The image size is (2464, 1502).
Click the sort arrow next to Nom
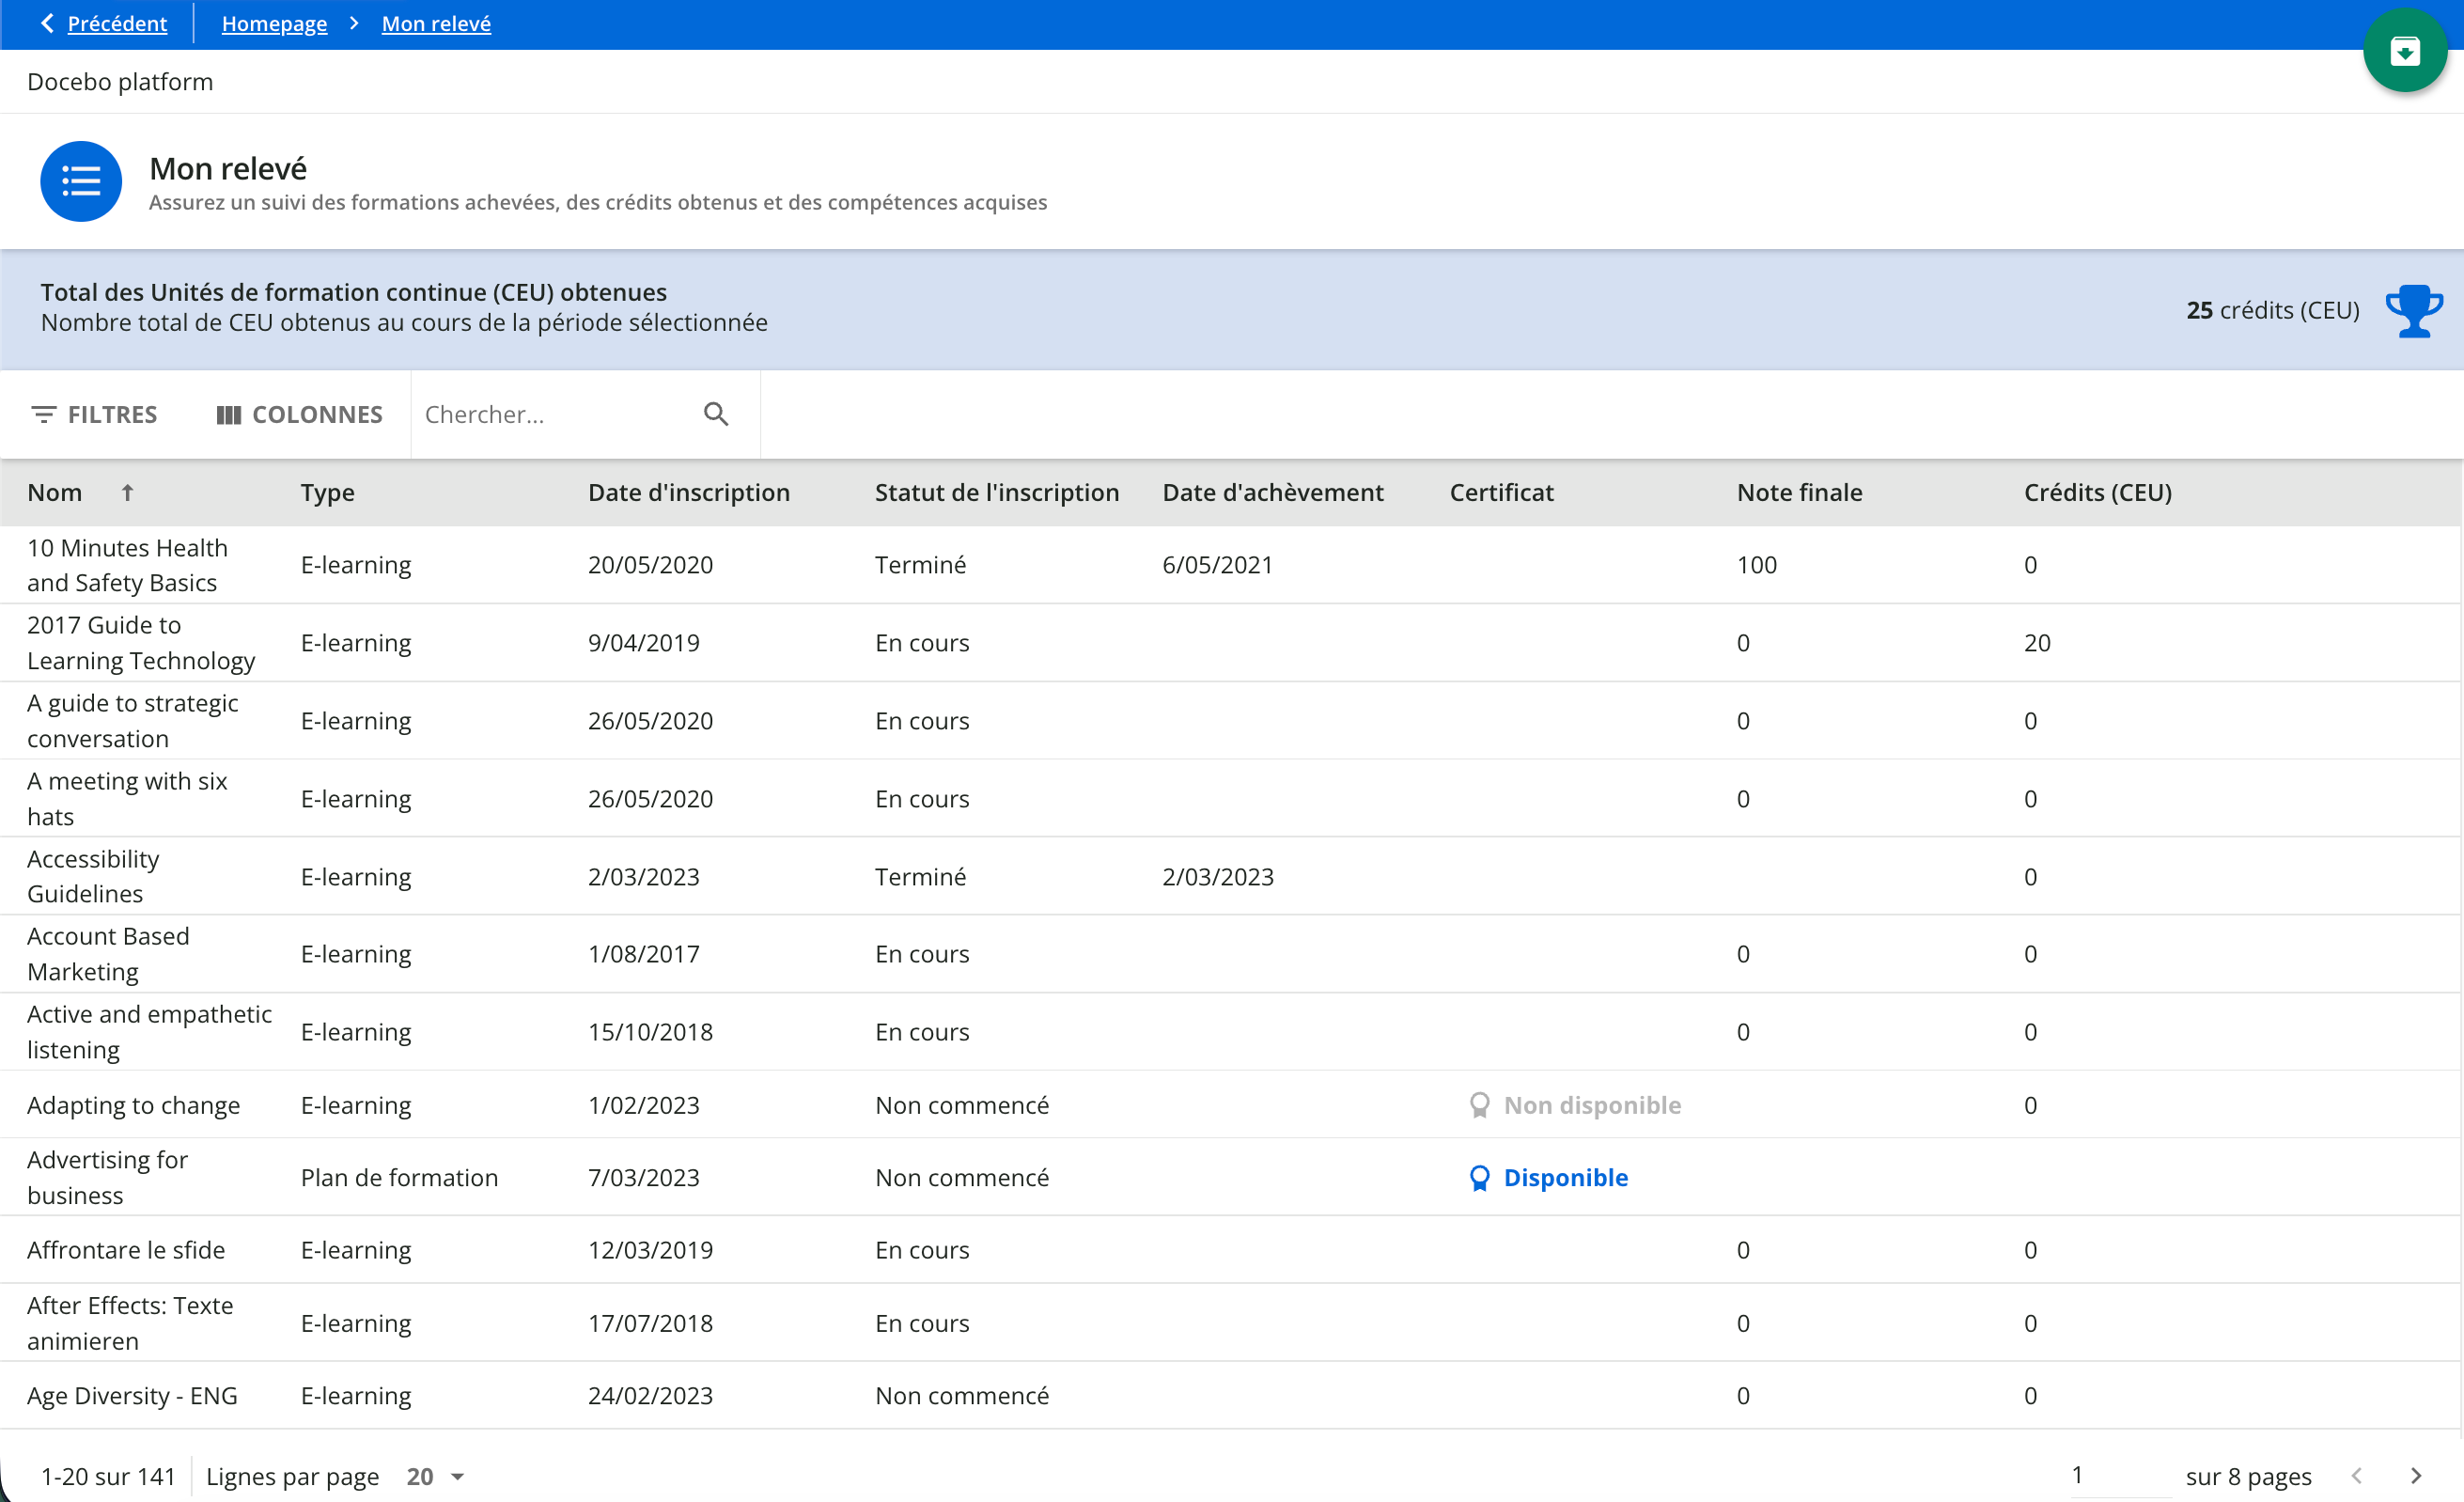coord(127,492)
